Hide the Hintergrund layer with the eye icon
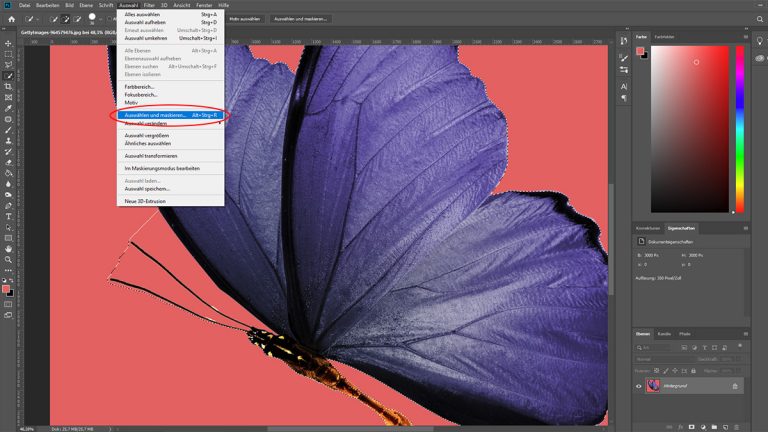Image resolution: width=768 pixels, height=432 pixels. click(x=640, y=385)
